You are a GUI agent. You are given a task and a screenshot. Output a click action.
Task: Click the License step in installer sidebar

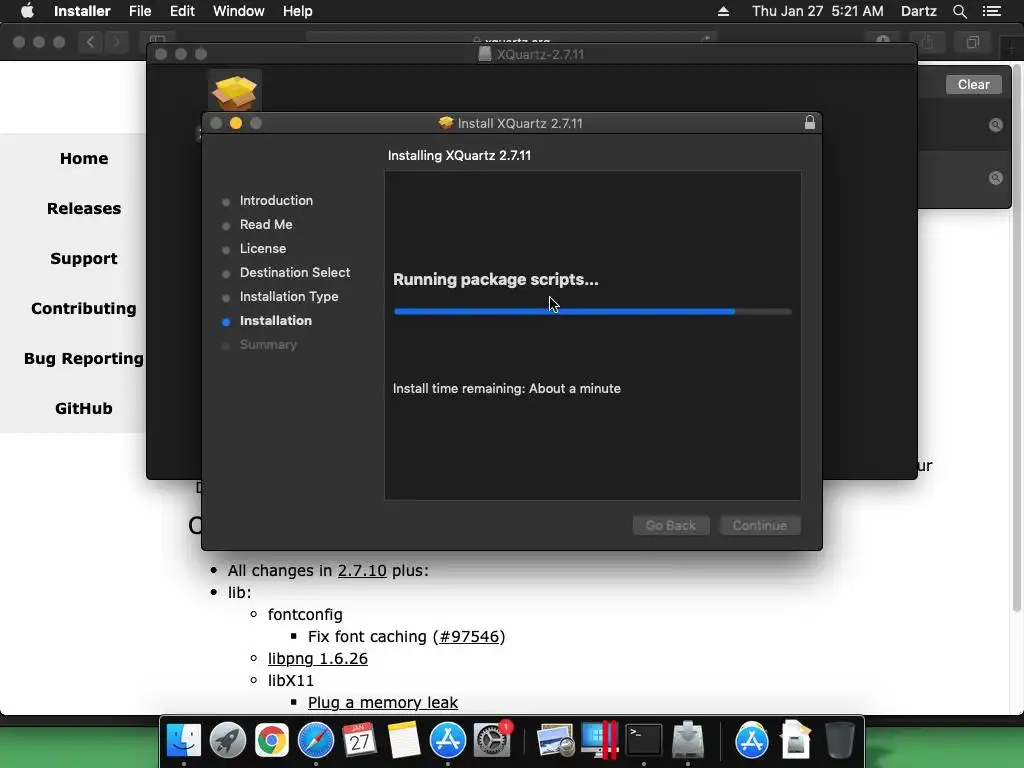(x=263, y=249)
